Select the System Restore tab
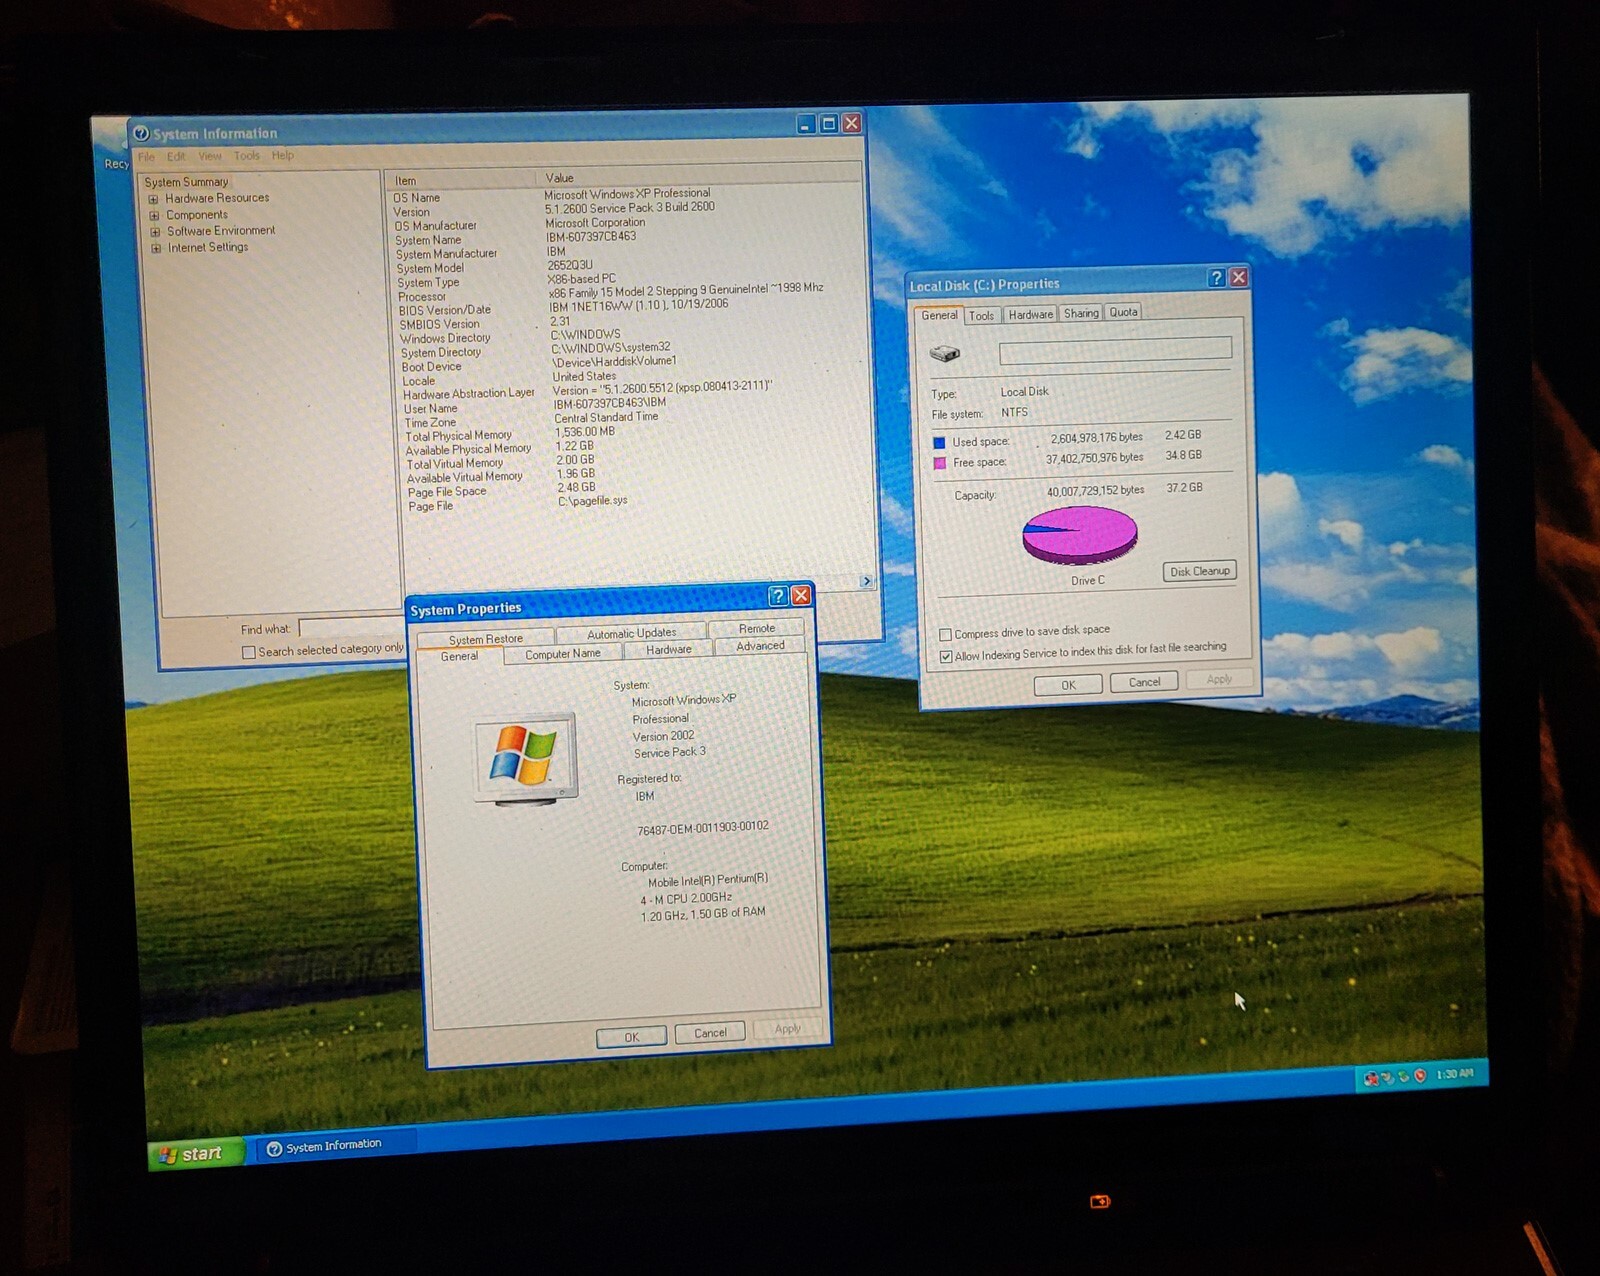This screenshot has height=1276, width=1600. pyautogui.click(x=486, y=639)
